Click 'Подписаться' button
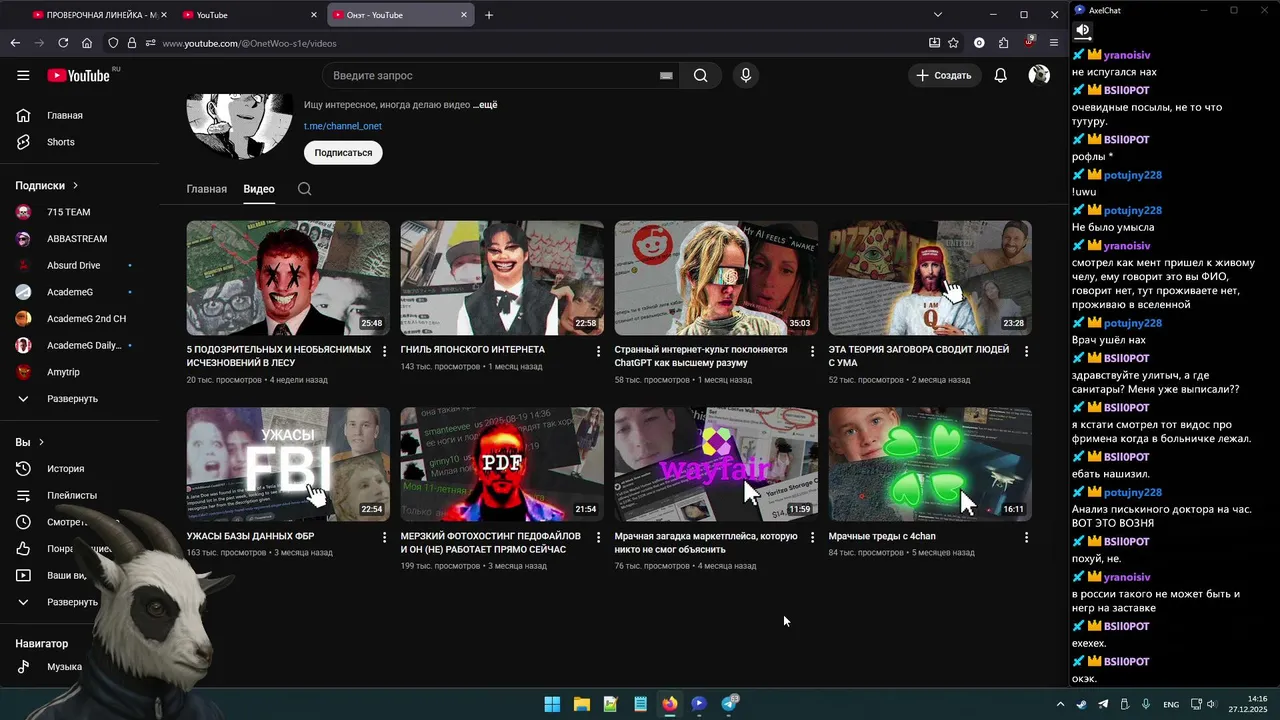The image size is (1280, 720). pyautogui.click(x=343, y=153)
